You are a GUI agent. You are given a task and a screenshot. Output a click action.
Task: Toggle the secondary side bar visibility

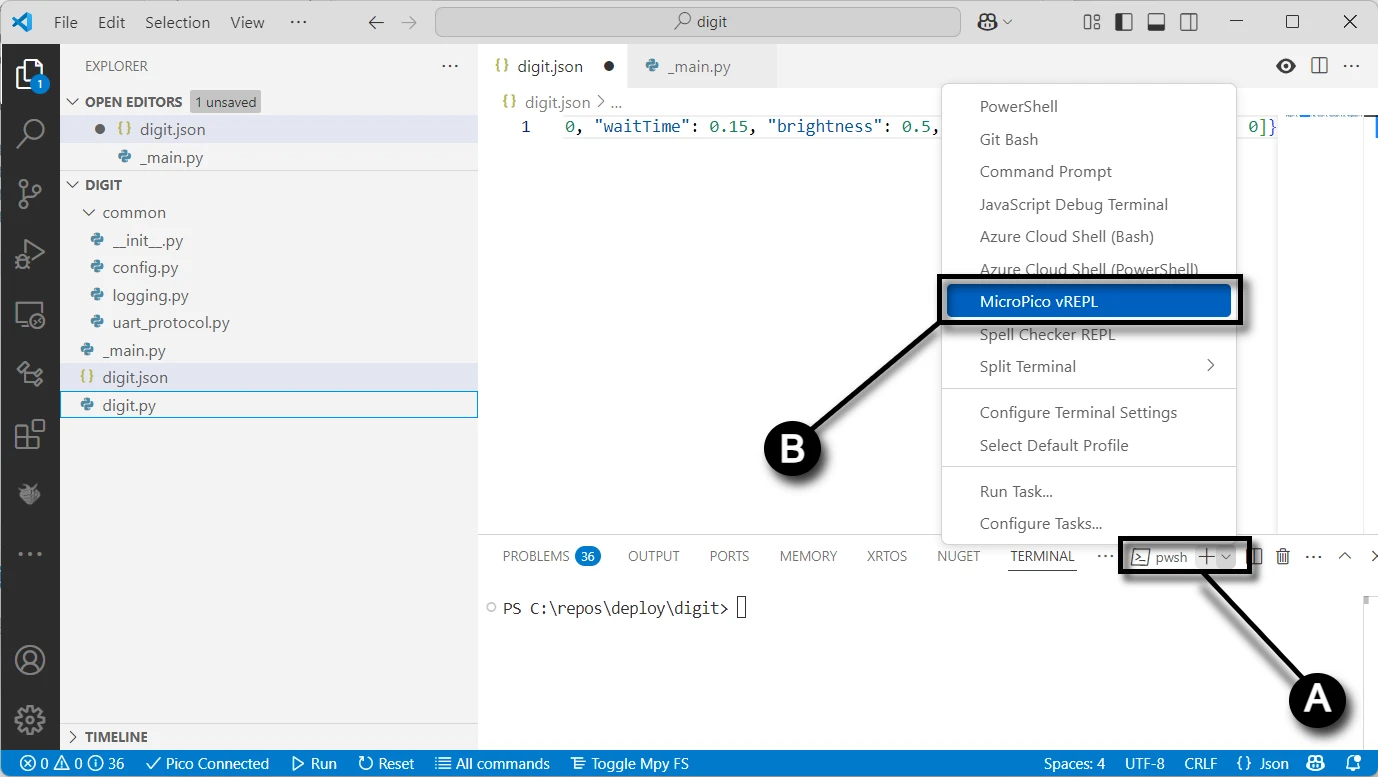tap(1188, 22)
